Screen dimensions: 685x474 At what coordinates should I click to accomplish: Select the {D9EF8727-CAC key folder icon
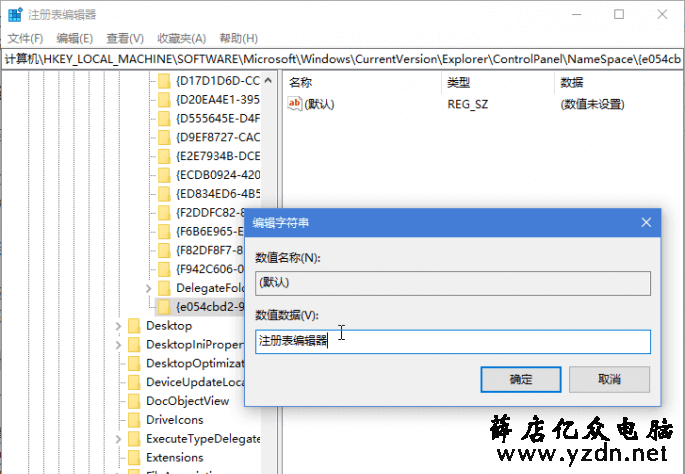tap(164, 137)
